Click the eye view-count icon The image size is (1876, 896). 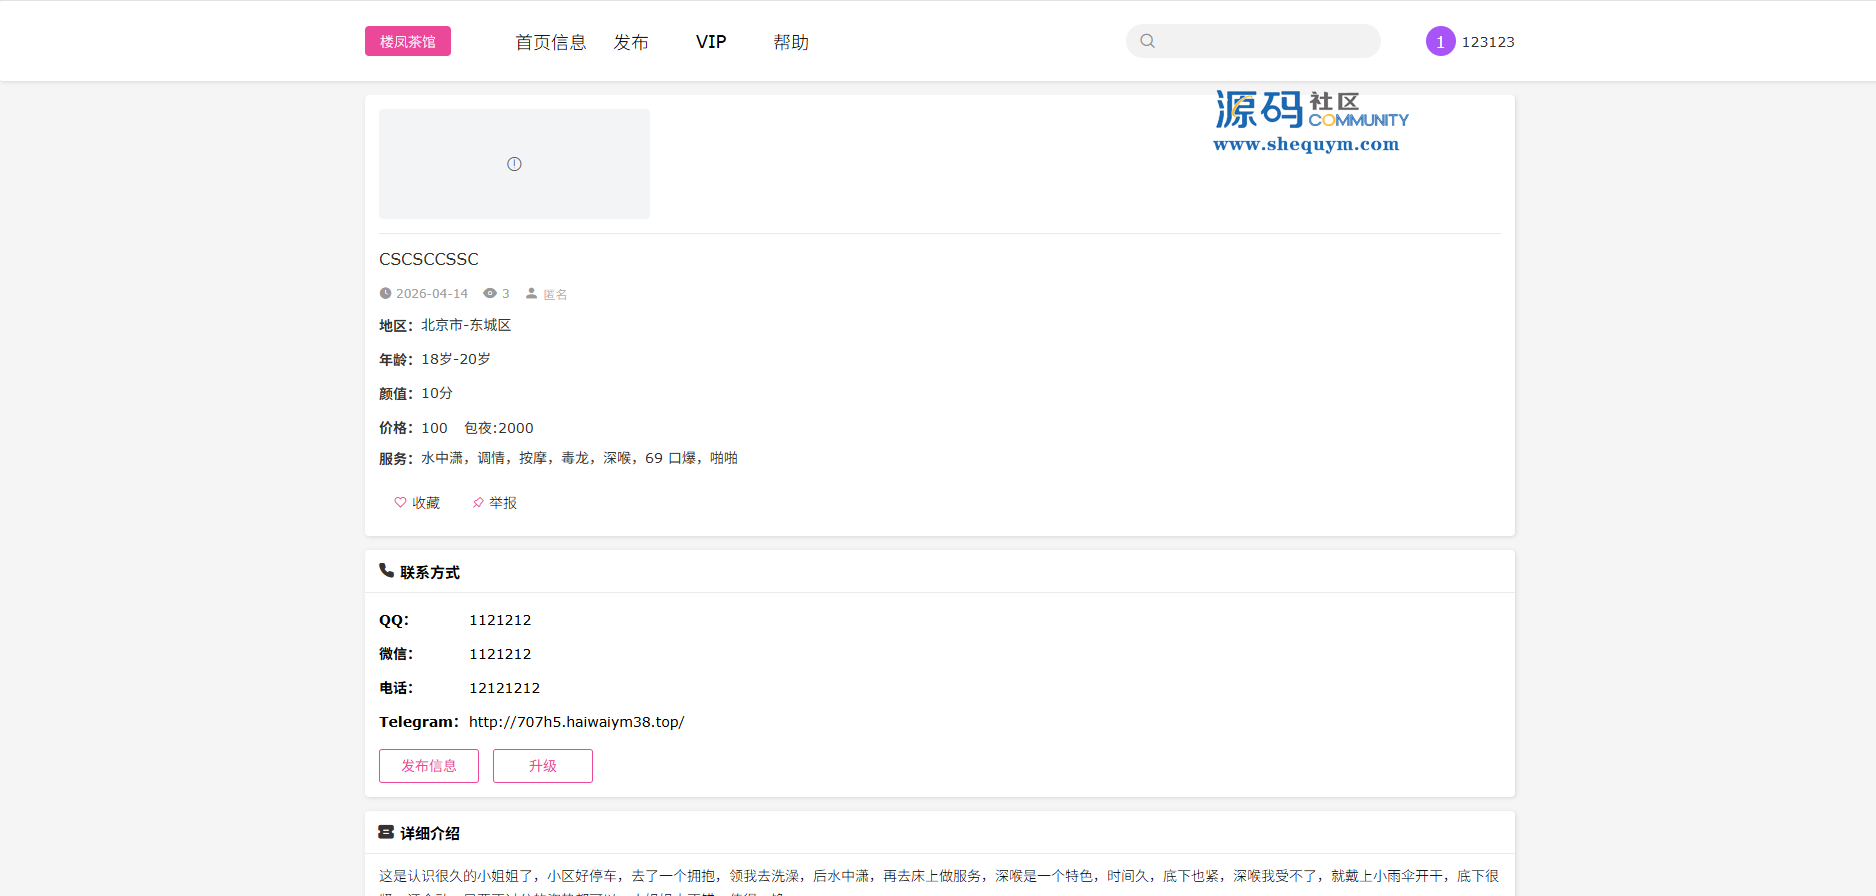(x=490, y=293)
